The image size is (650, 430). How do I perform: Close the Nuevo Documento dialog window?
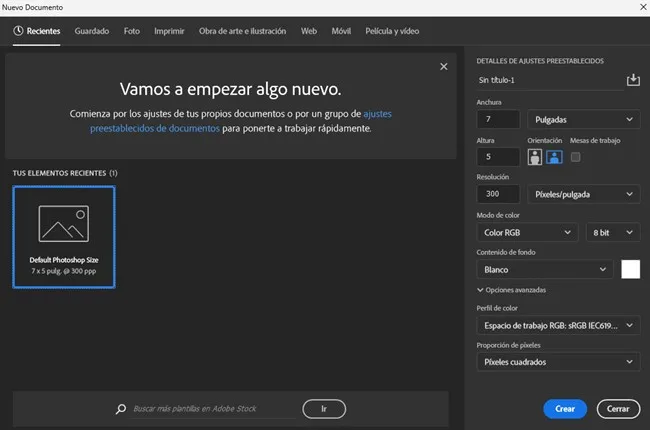(x=638, y=7)
